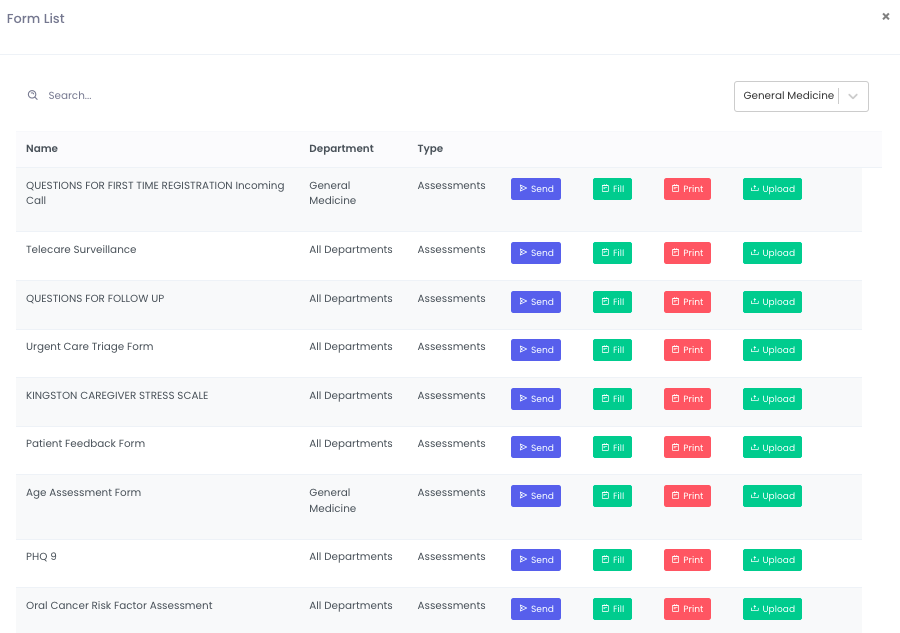
Task: Upload for First Time Registration form
Action: (x=772, y=189)
